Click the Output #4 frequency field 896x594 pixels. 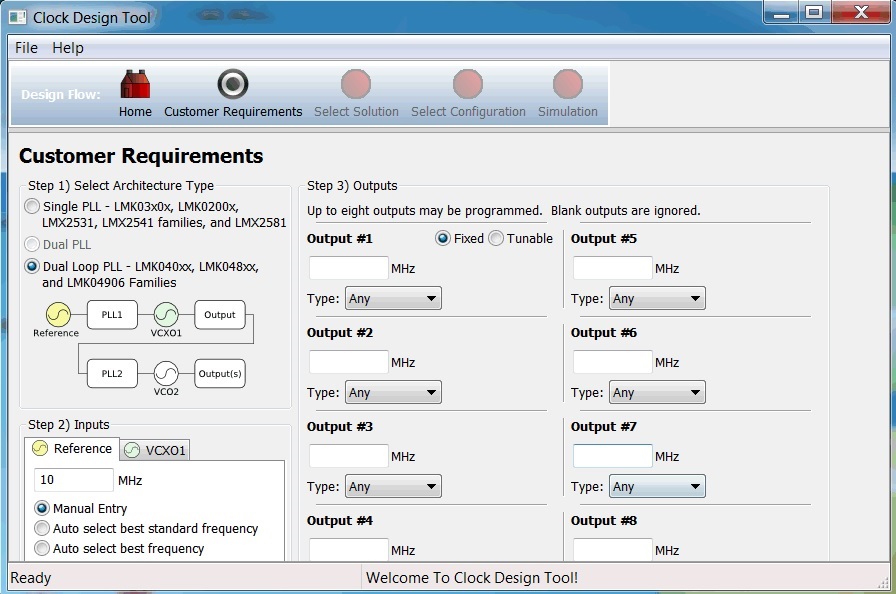click(x=349, y=549)
